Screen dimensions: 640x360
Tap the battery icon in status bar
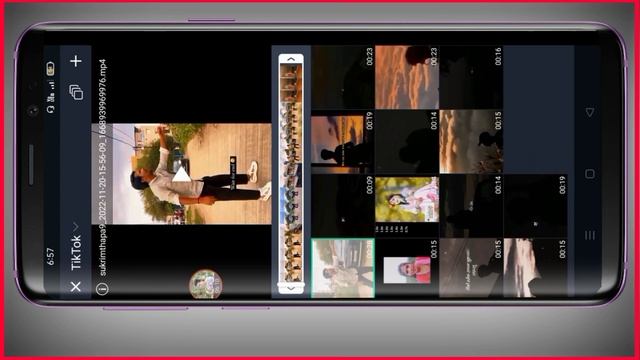point(50,69)
